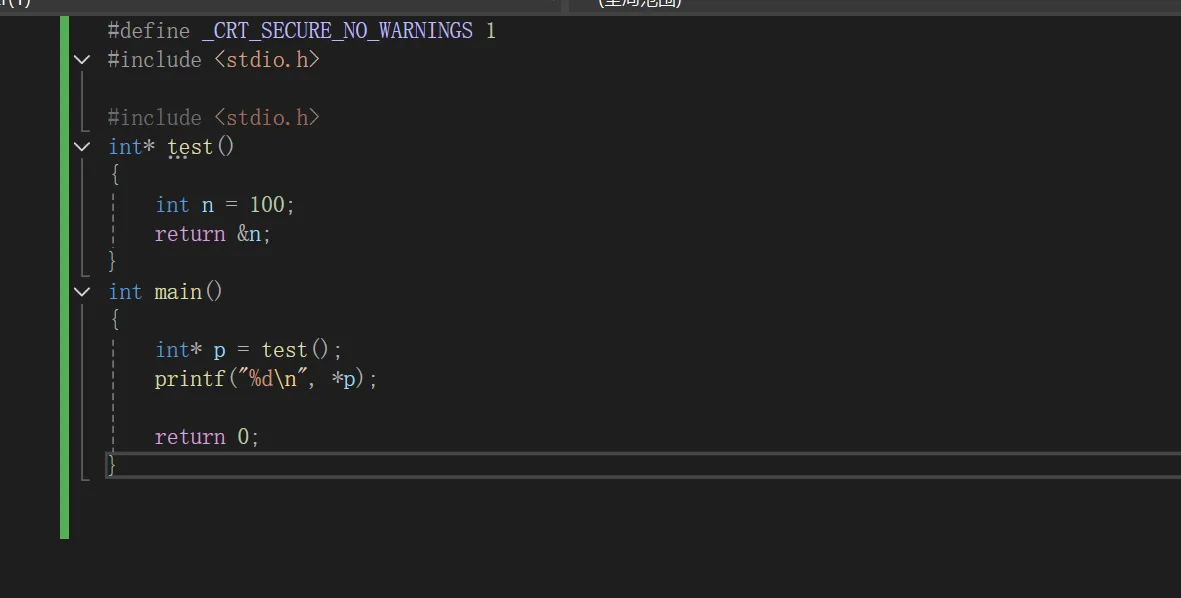This screenshot has height=598, width=1181.
Task: Click the _CRT_SECURE_NO_WARNINGS macro name
Action: pos(337,31)
